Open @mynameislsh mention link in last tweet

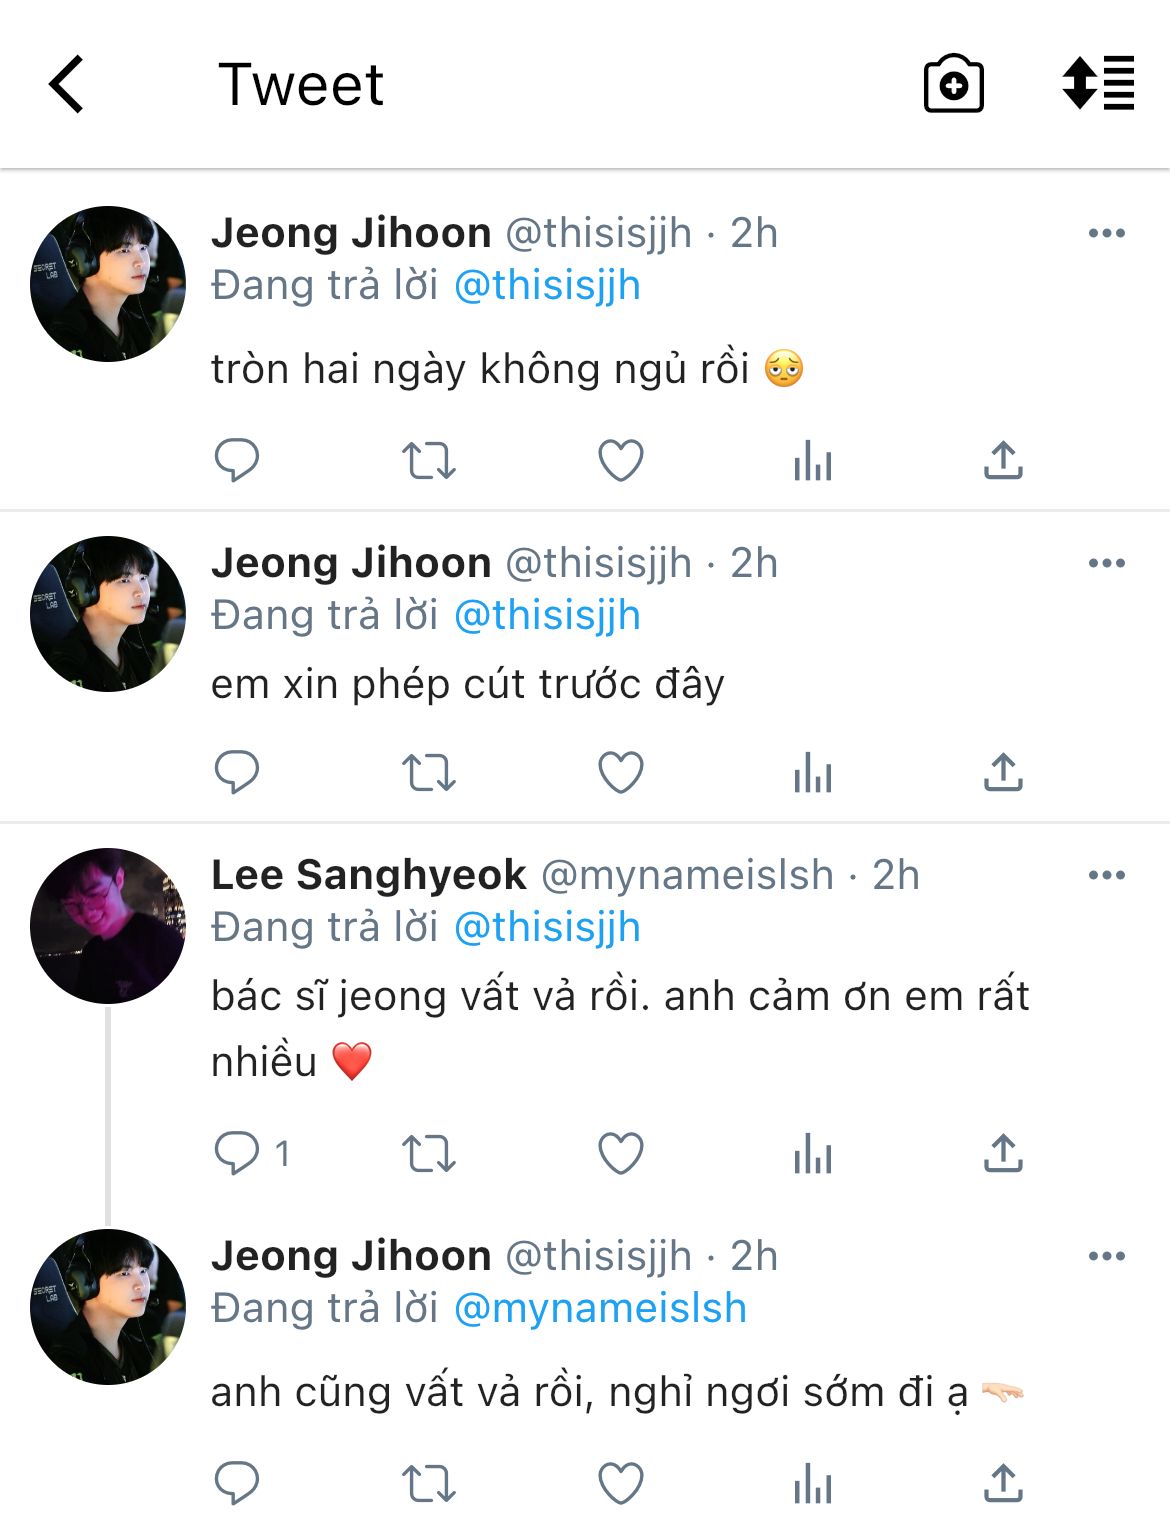[x=600, y=1309]
